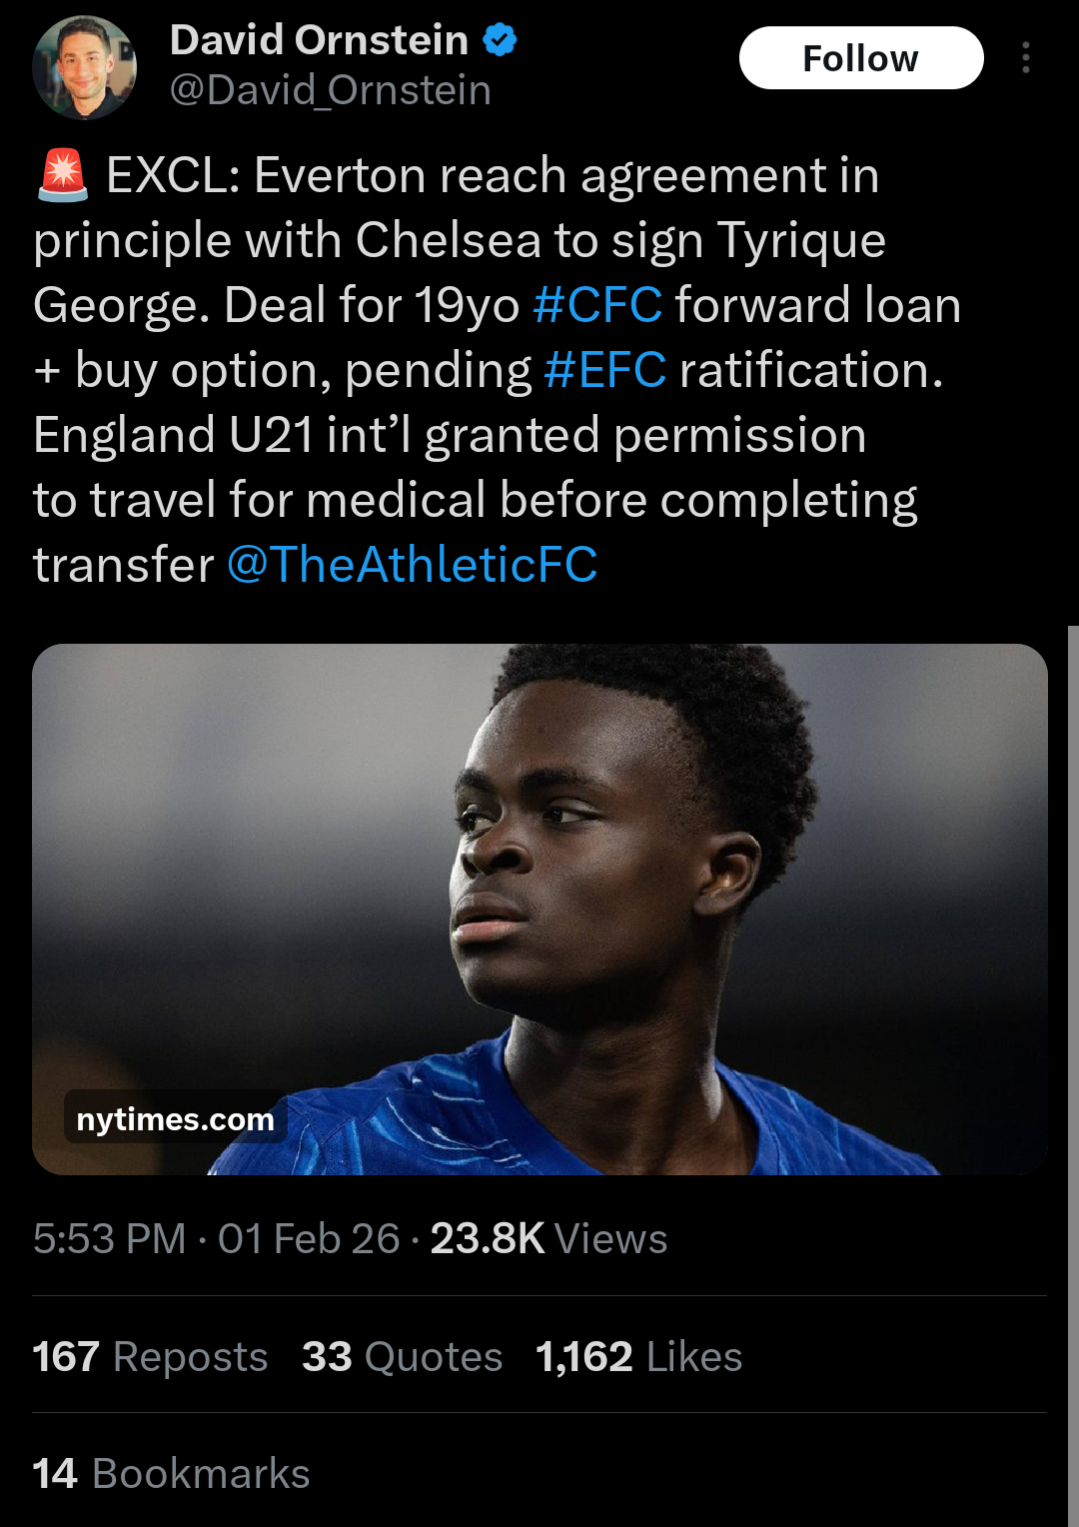View the 23.8K Views count

[x=548, y=1239]
